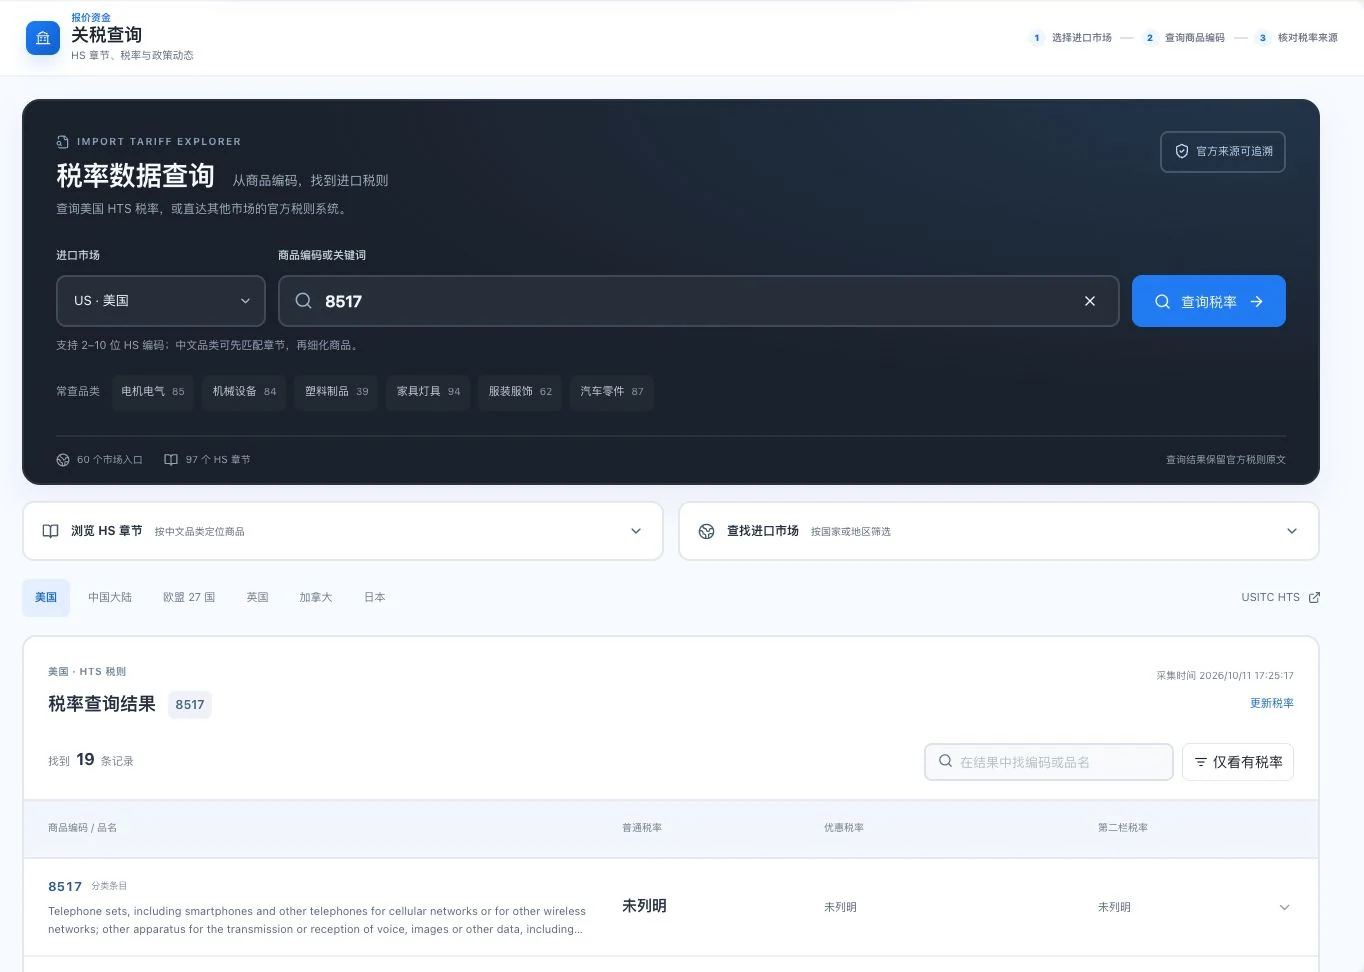Open the USITC HTS external link icon
This screenshot has height=972, width=1364.
(x=1314, y=597)
